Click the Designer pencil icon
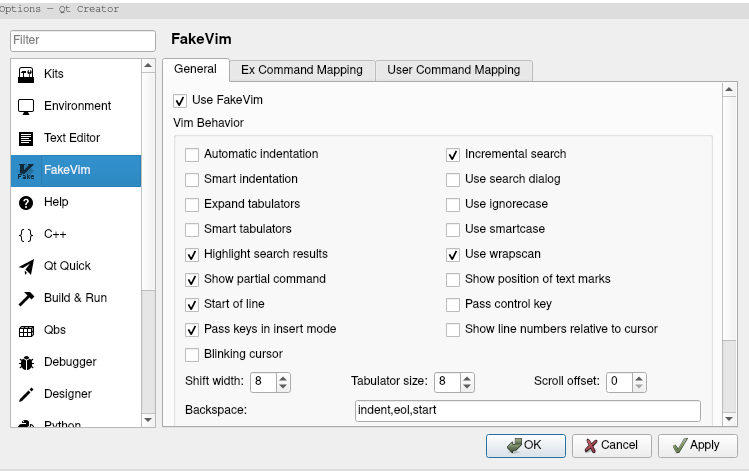 26,395
